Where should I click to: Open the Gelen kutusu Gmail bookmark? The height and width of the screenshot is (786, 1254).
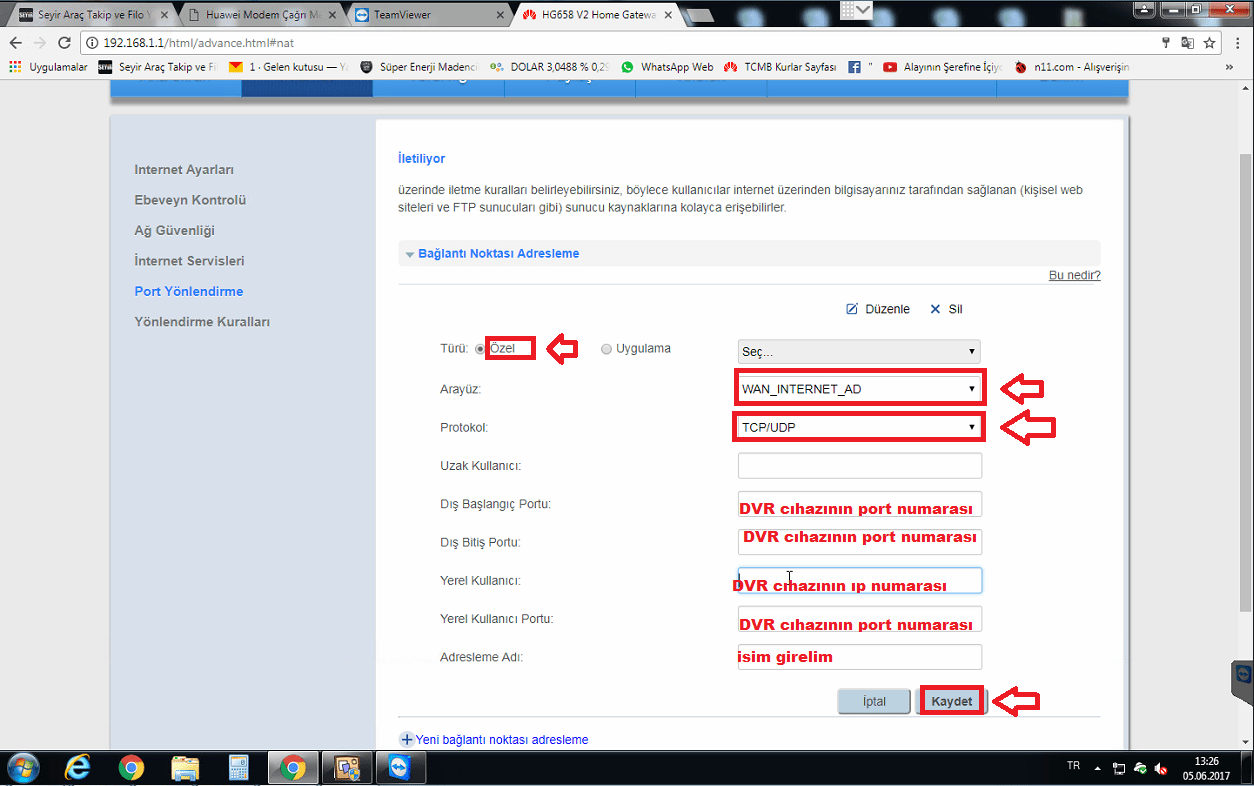tap(289, 67)
